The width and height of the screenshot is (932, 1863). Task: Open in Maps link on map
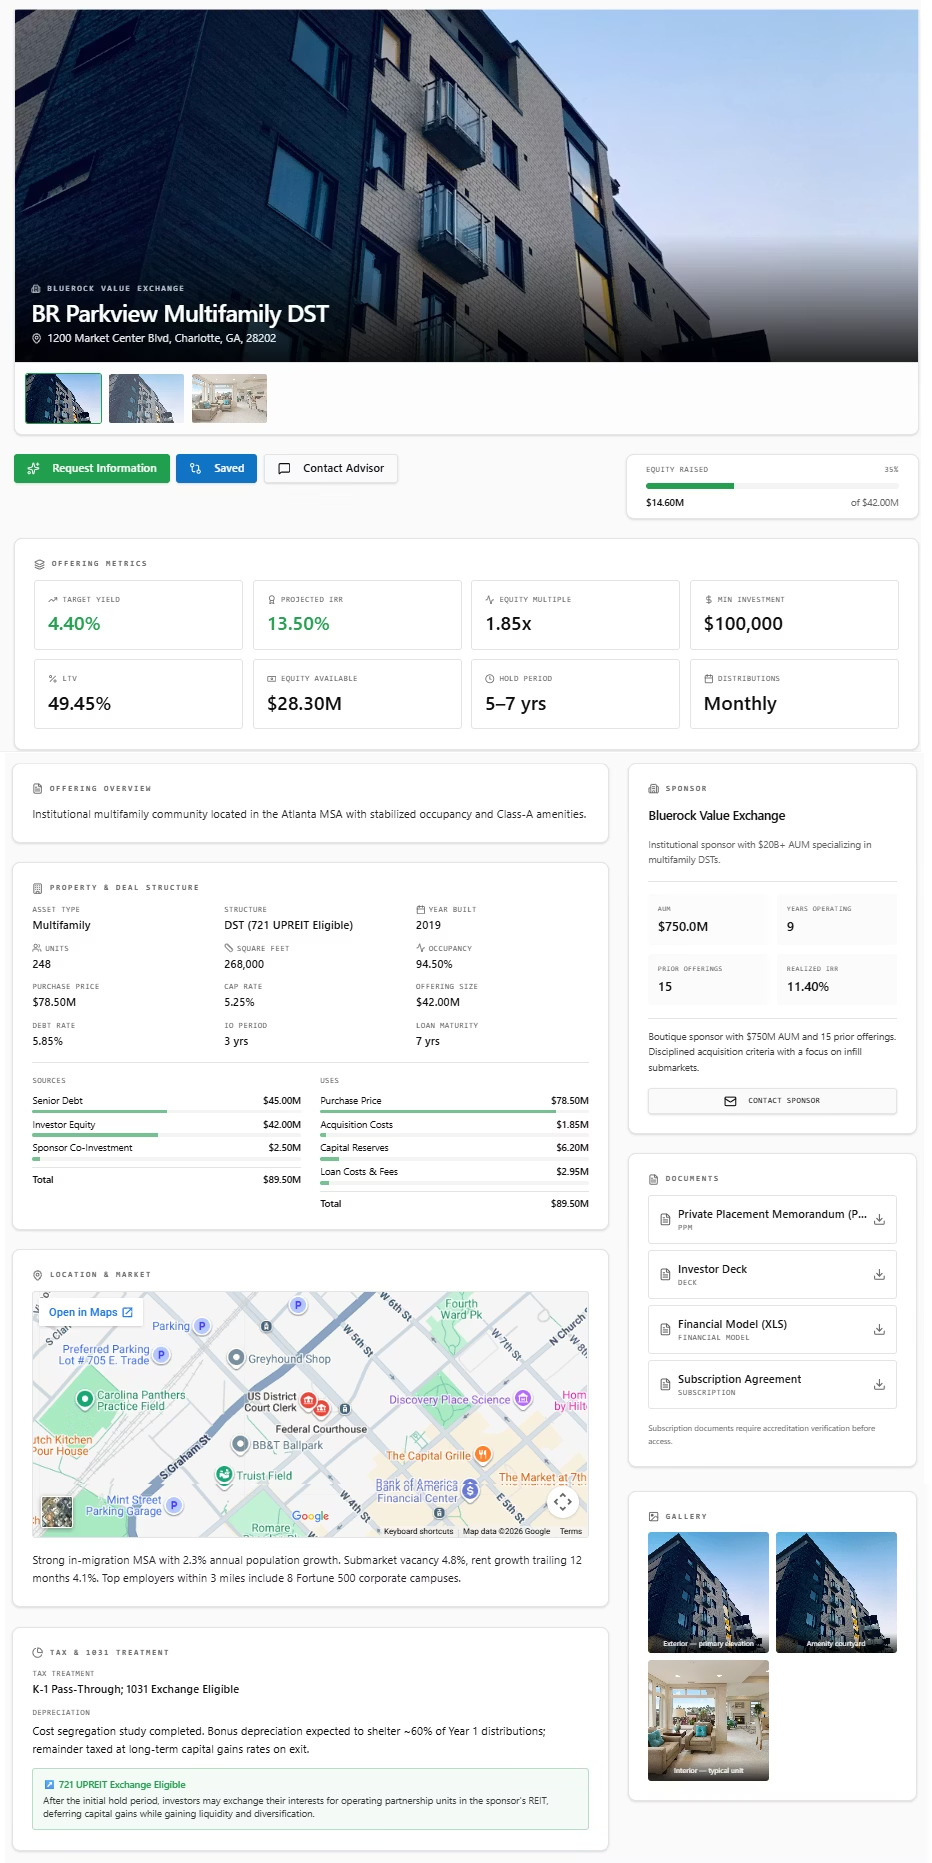(91, 1312)
